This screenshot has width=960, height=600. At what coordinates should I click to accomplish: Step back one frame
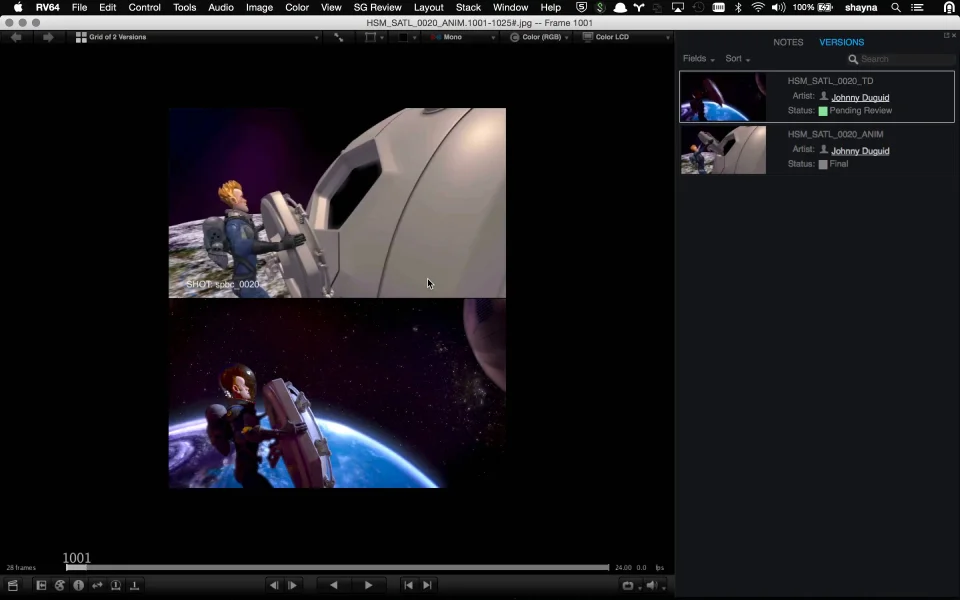(274, 585)
